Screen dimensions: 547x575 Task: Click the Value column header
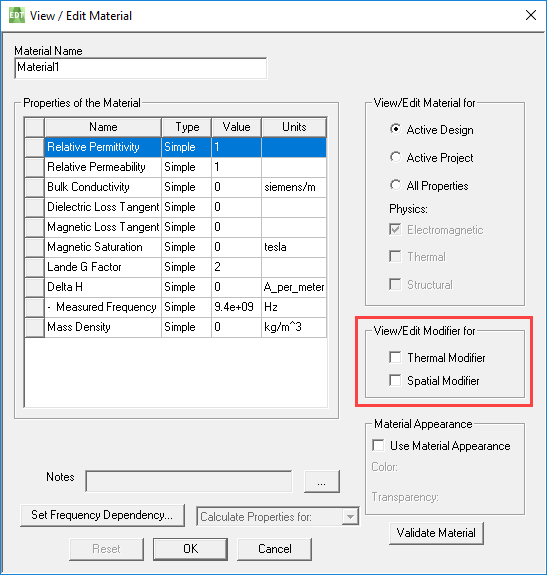(236, 127)
